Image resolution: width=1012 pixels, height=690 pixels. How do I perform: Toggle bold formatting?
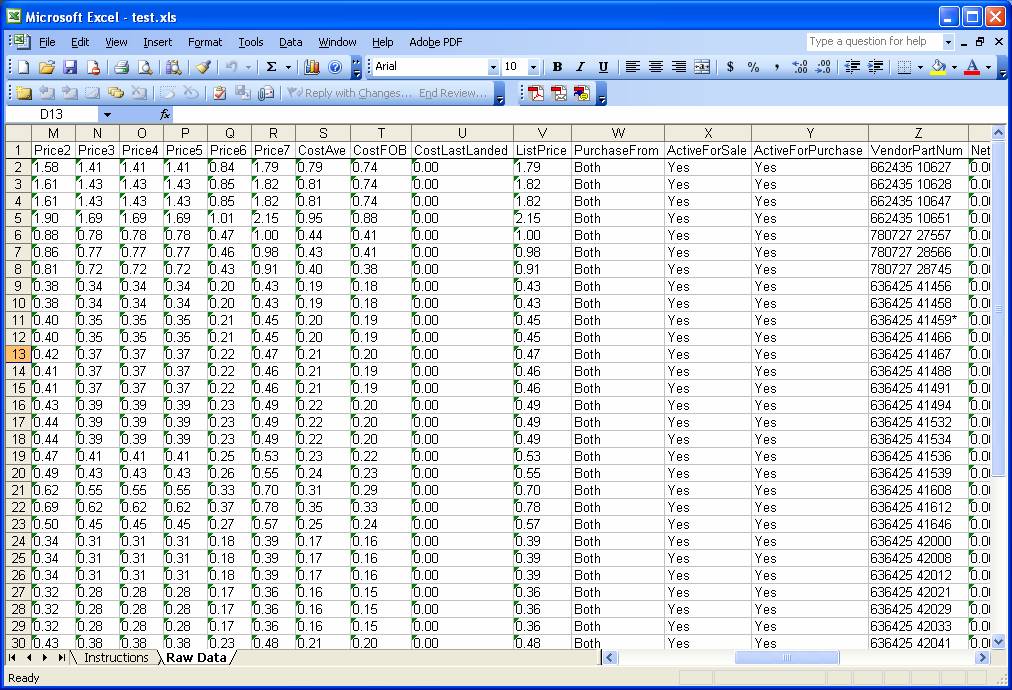557,67
